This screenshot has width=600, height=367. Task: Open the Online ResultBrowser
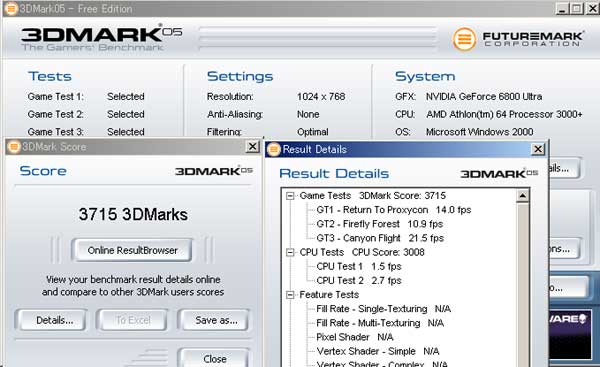point(132,250)
